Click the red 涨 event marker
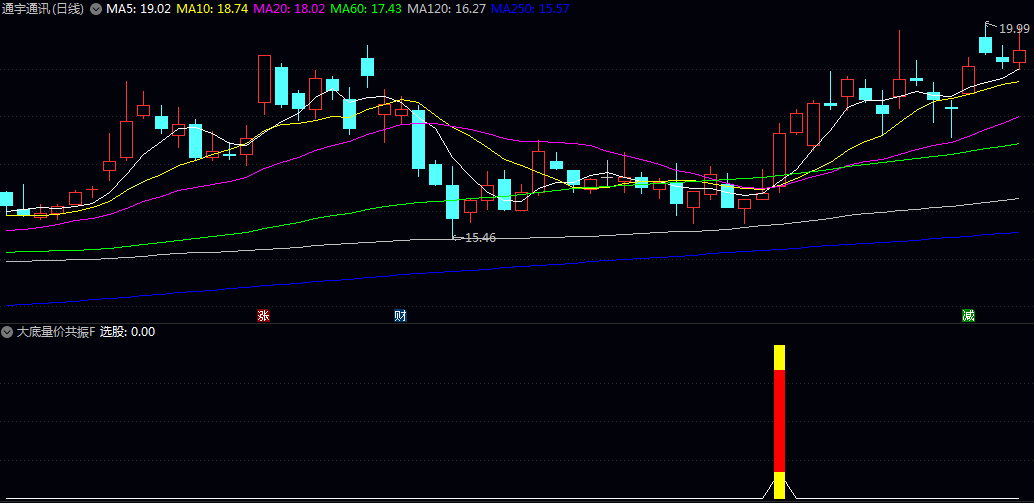1034x503 pixels. coord(263,316)
